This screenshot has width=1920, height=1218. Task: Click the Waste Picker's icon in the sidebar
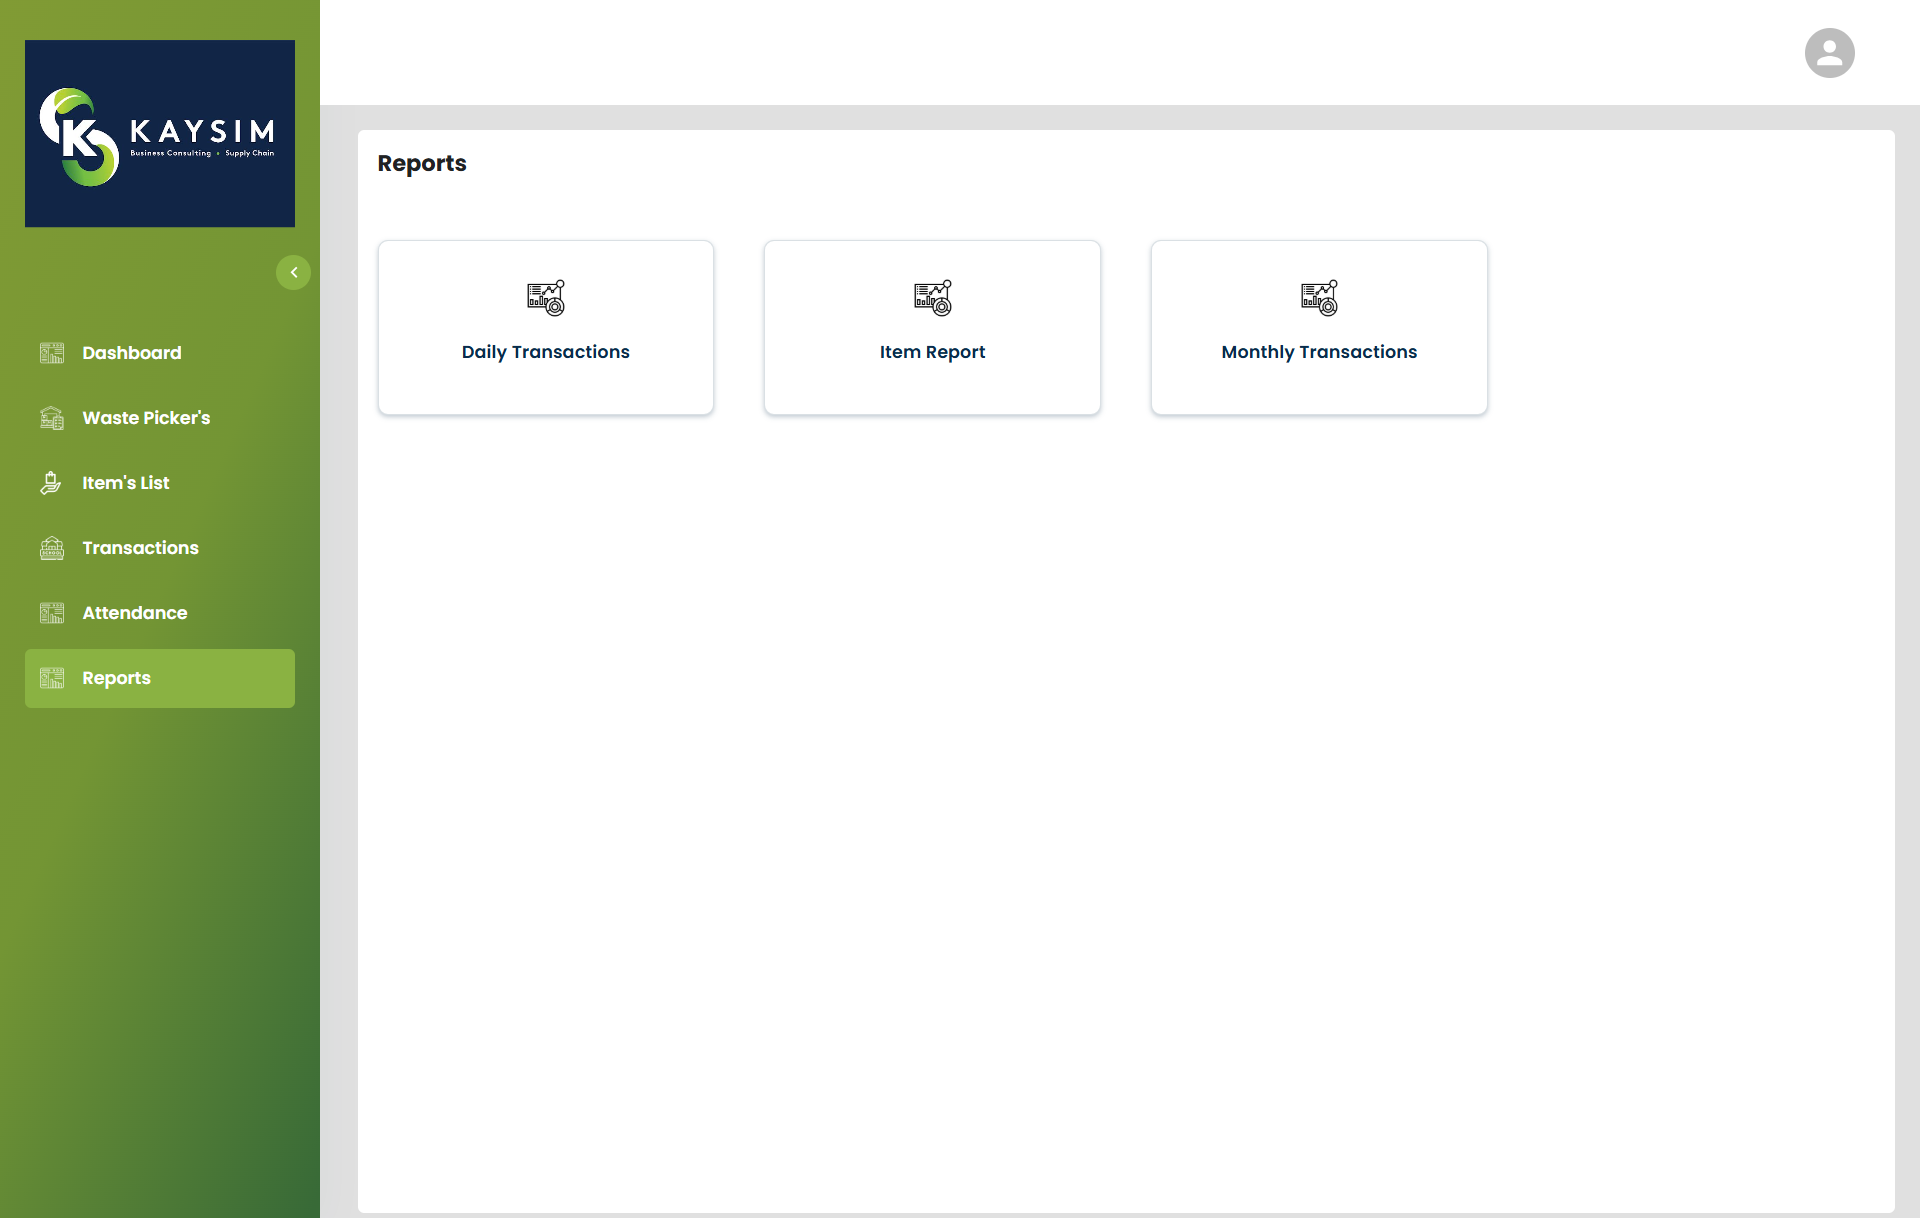coord(51,418)
